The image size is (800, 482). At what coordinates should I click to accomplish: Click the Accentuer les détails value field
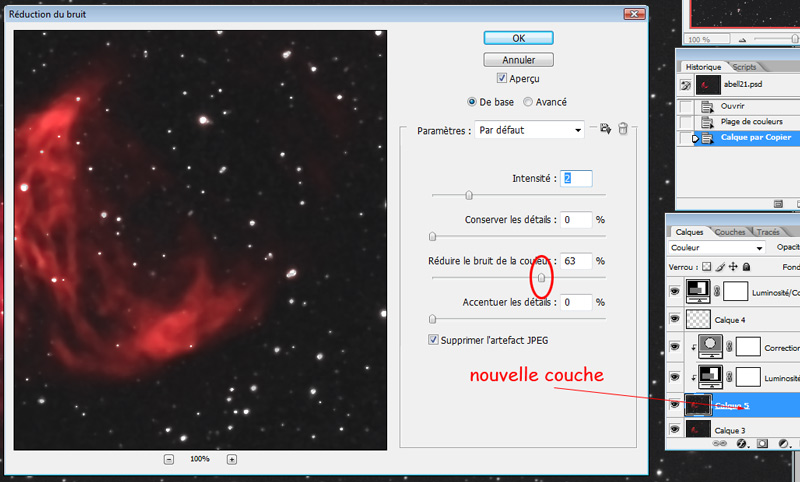click(x=576, y=302)
